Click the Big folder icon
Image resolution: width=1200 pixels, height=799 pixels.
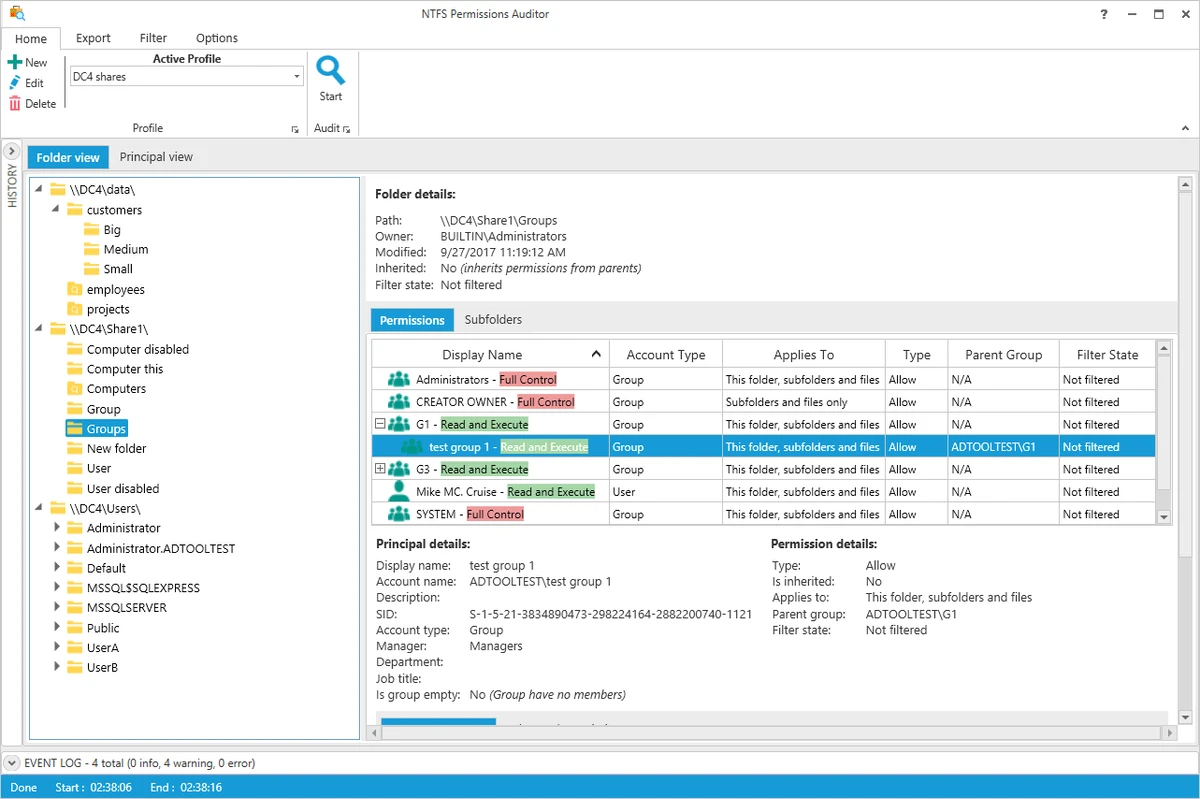click(92, 230)
